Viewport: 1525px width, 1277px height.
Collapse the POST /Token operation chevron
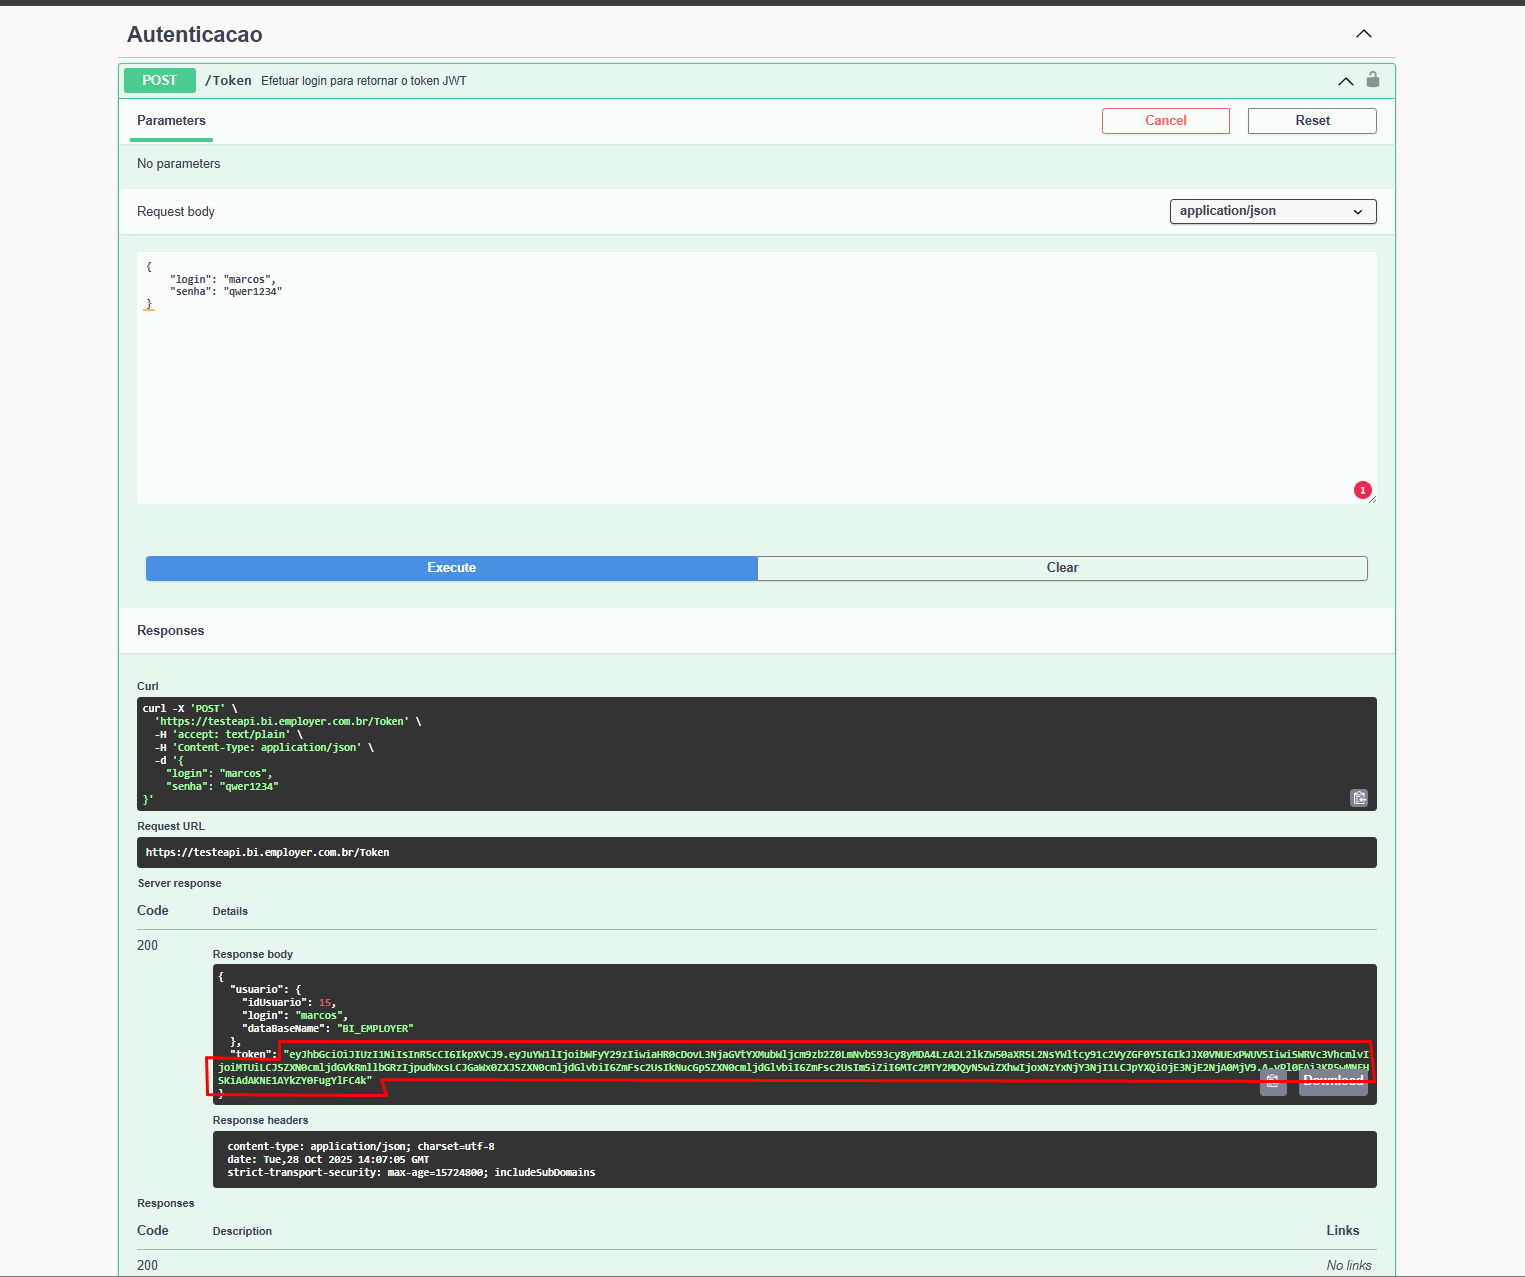coord(1346,81)
